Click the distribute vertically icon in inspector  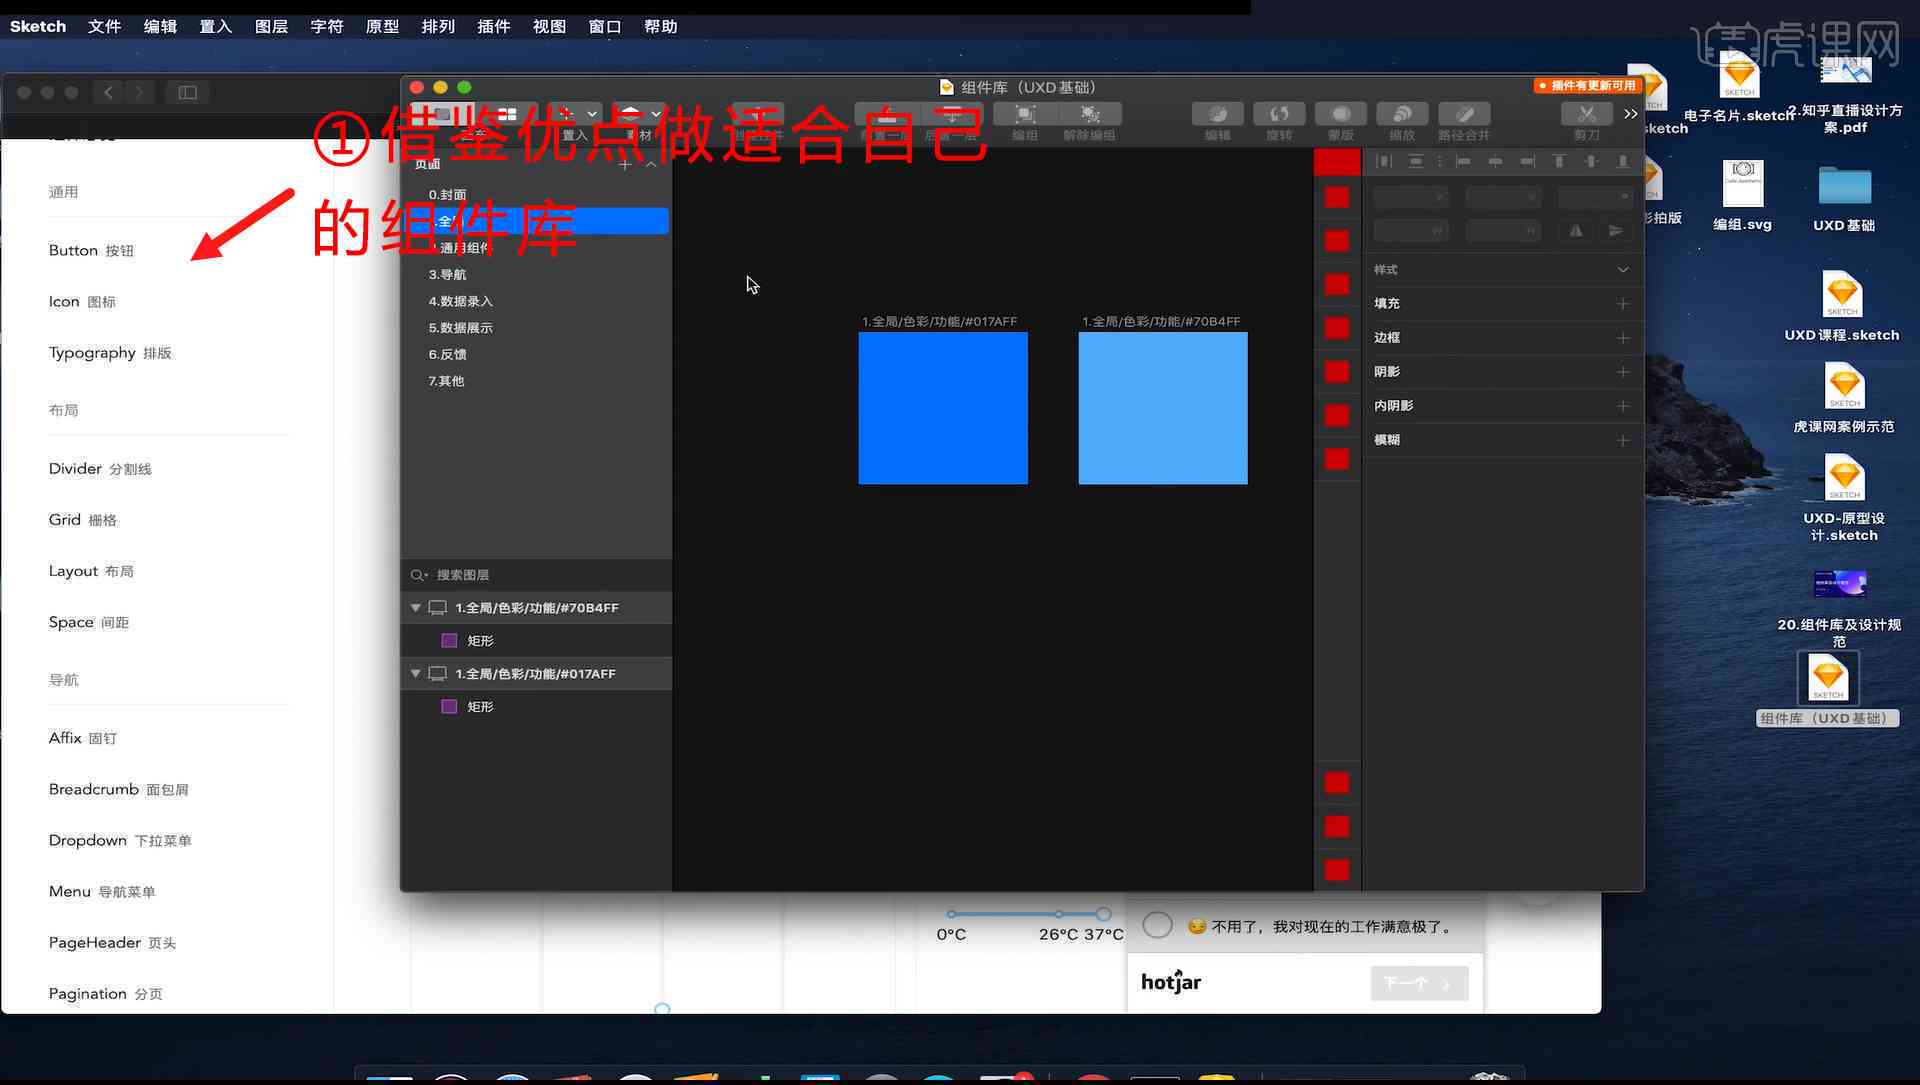(x=1416, y=161)
